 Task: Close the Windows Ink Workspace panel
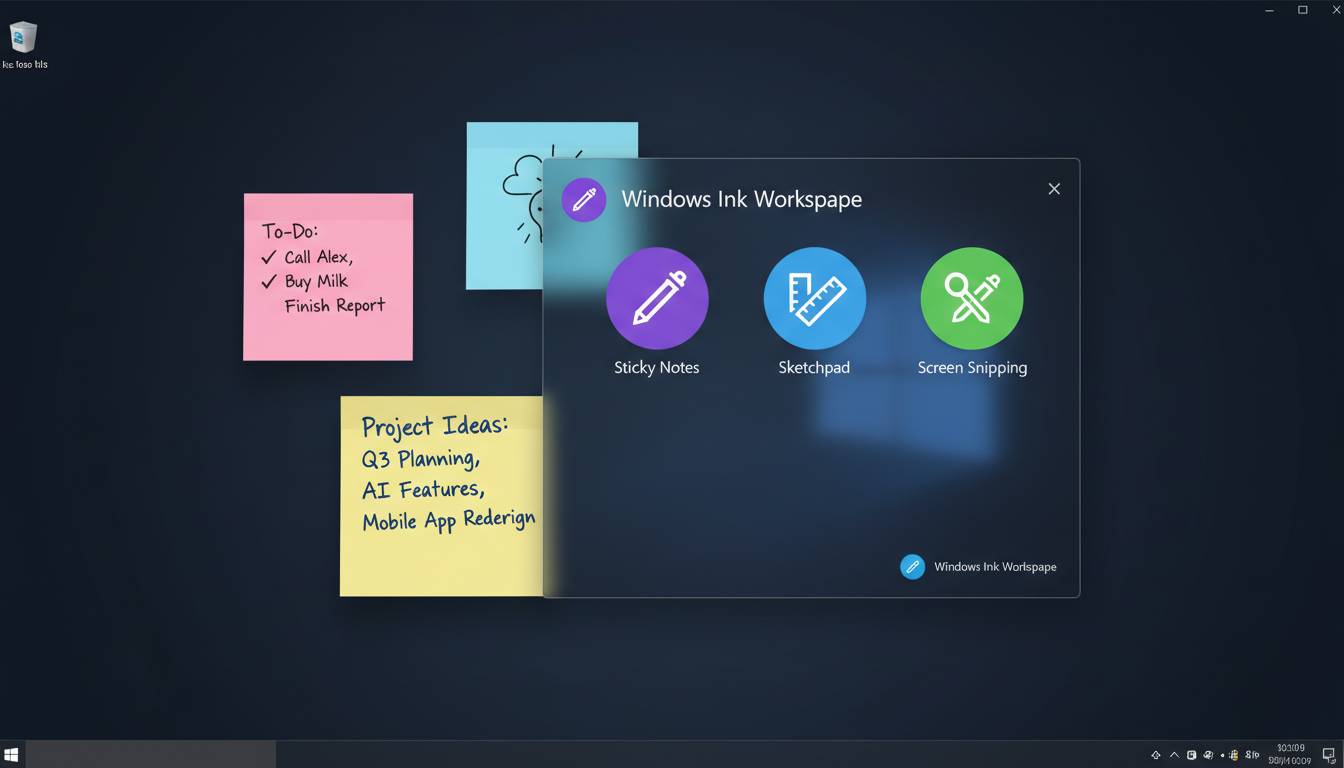tap(1054, 189)
